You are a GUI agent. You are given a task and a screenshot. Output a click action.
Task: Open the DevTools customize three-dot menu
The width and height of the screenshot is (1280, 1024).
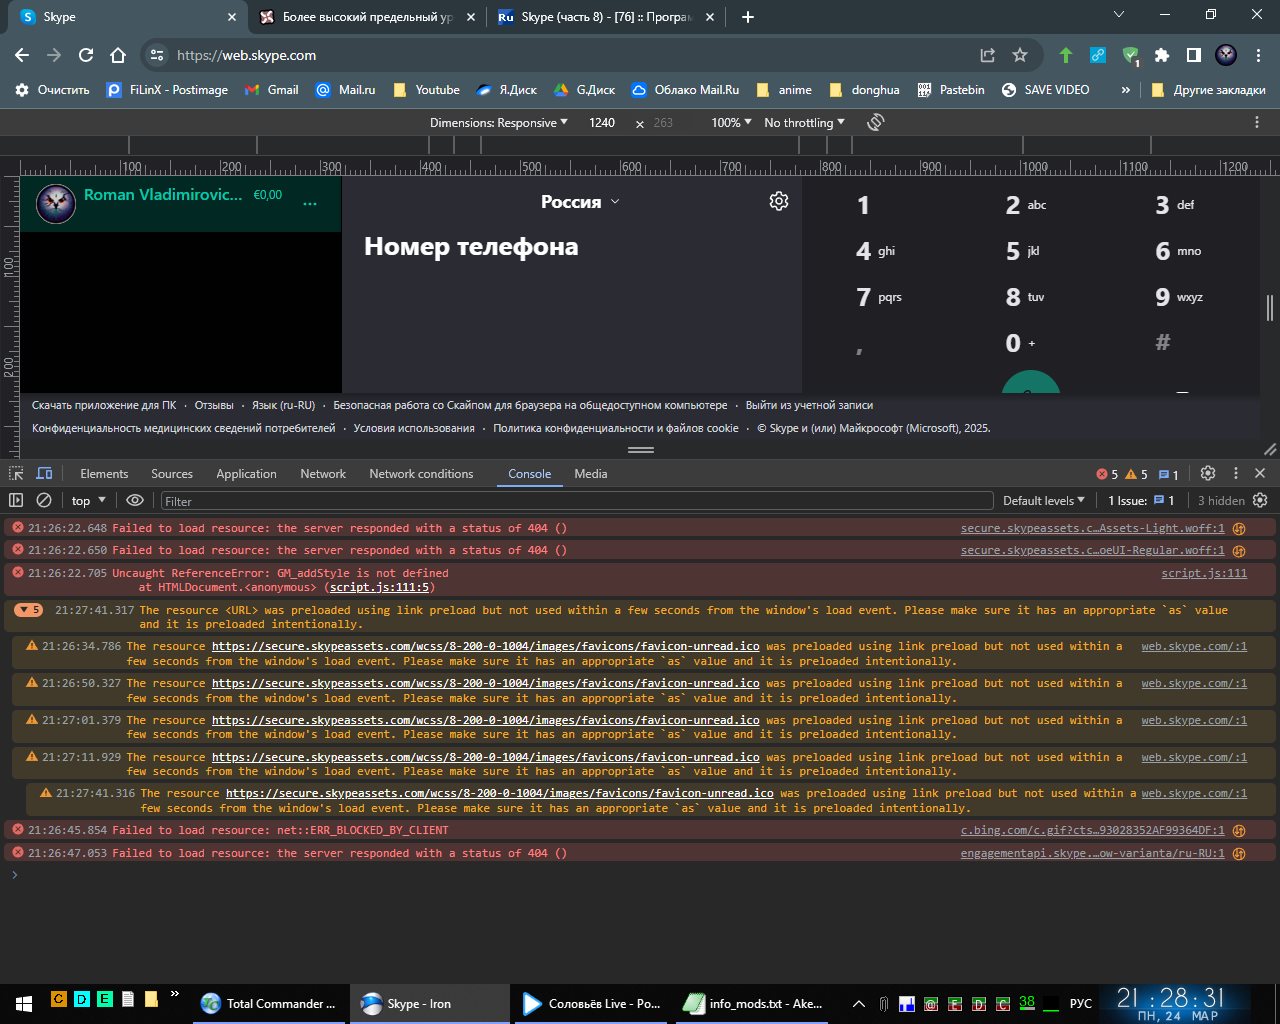pos(1236,473)
